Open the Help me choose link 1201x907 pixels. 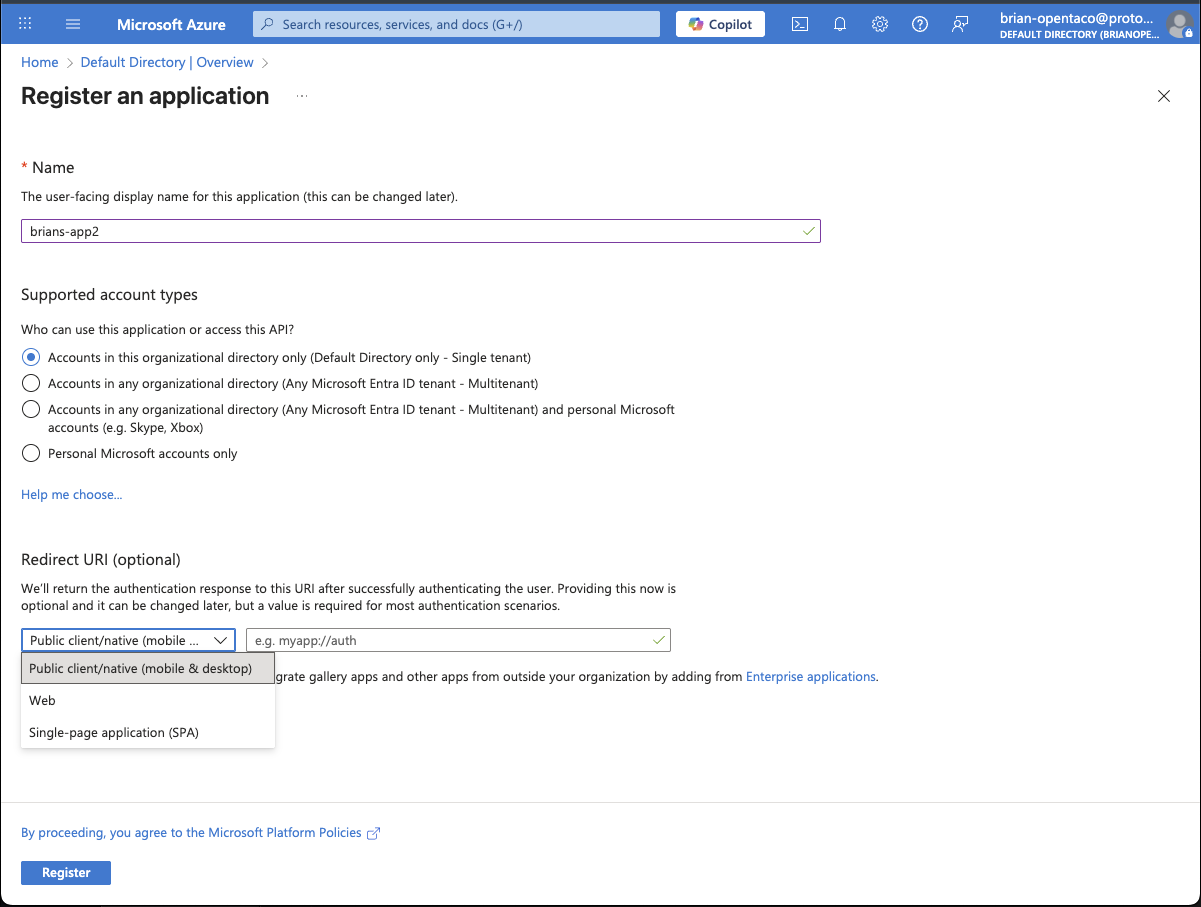(71, 494)
